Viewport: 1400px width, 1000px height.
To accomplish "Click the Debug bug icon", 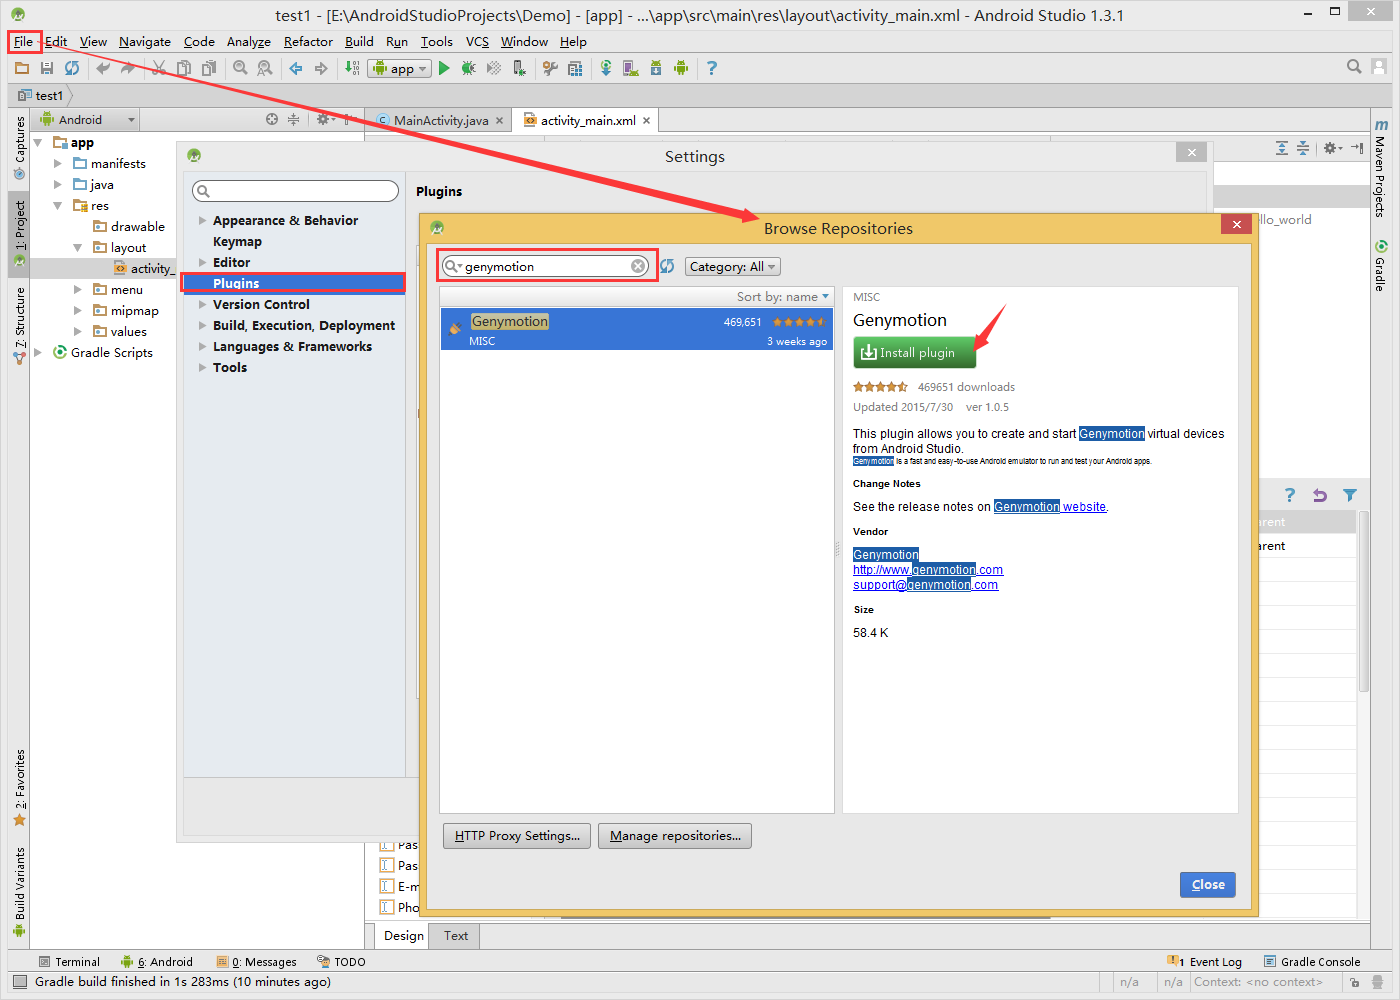I will coord(469,68).
